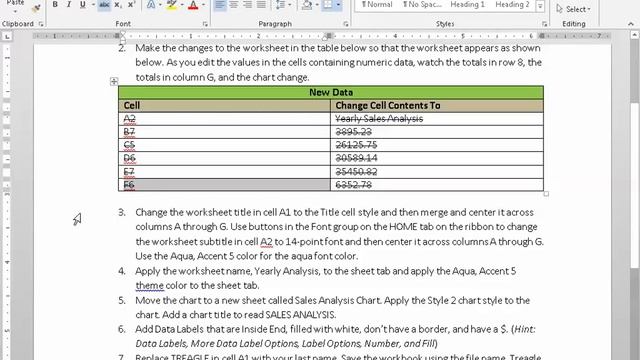Click the 'Yearly Sales Analysis' cell
The height and width of the screenshot is (360, 640).
click(437, 119)
